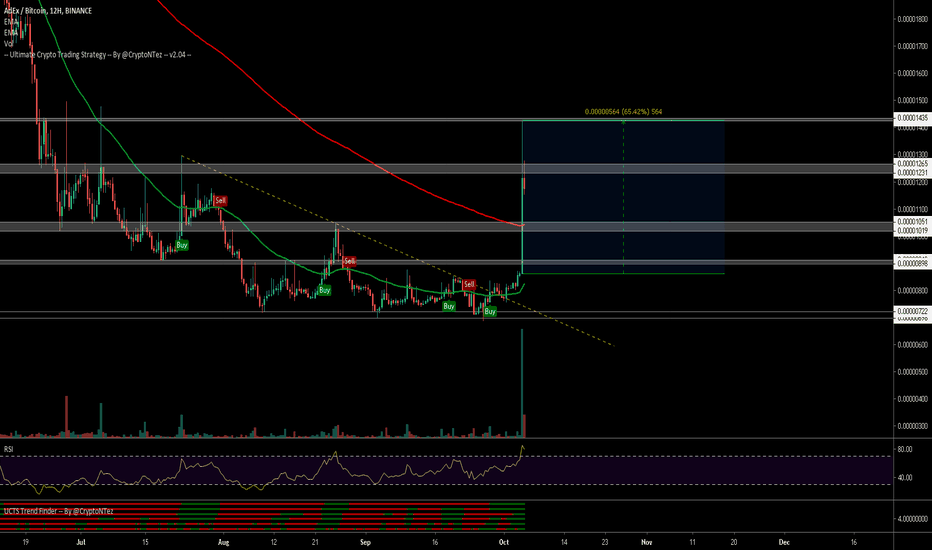The height and width of the screenshot is (550, 932).
Task: Select the 0.00000722 price level label
Action: [912, 311]
